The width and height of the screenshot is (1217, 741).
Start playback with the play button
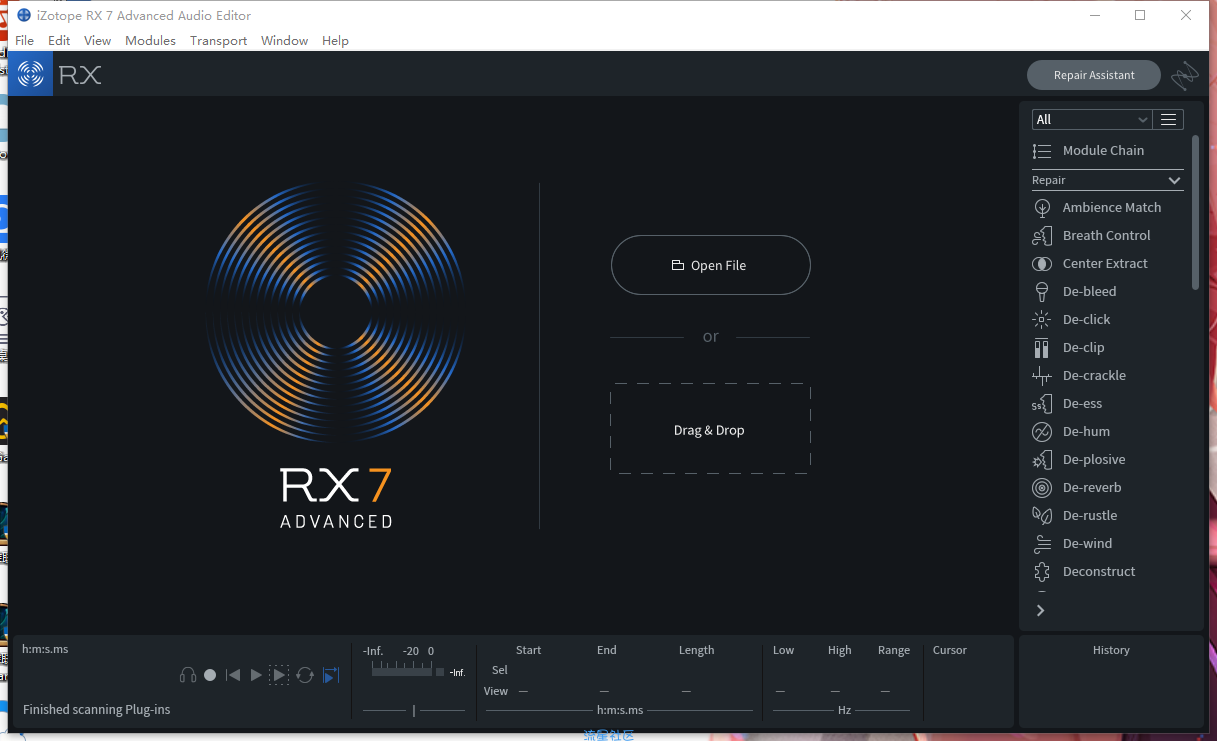(x=256, y=675)
